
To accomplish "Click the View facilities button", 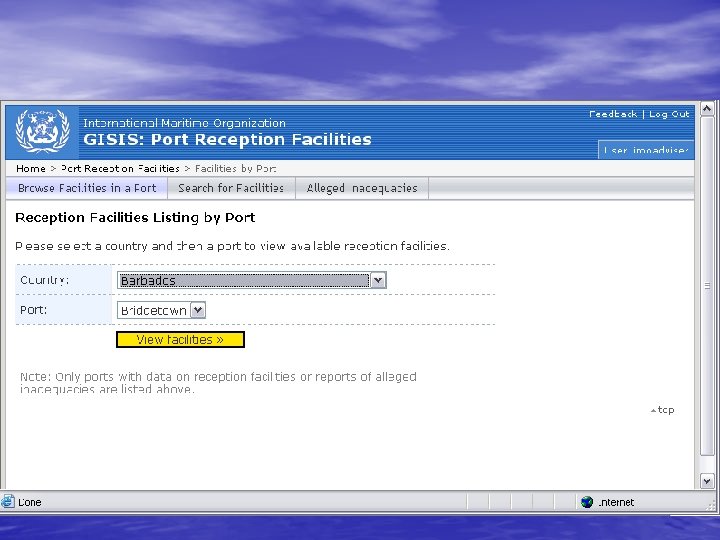I will click(180, 340).
